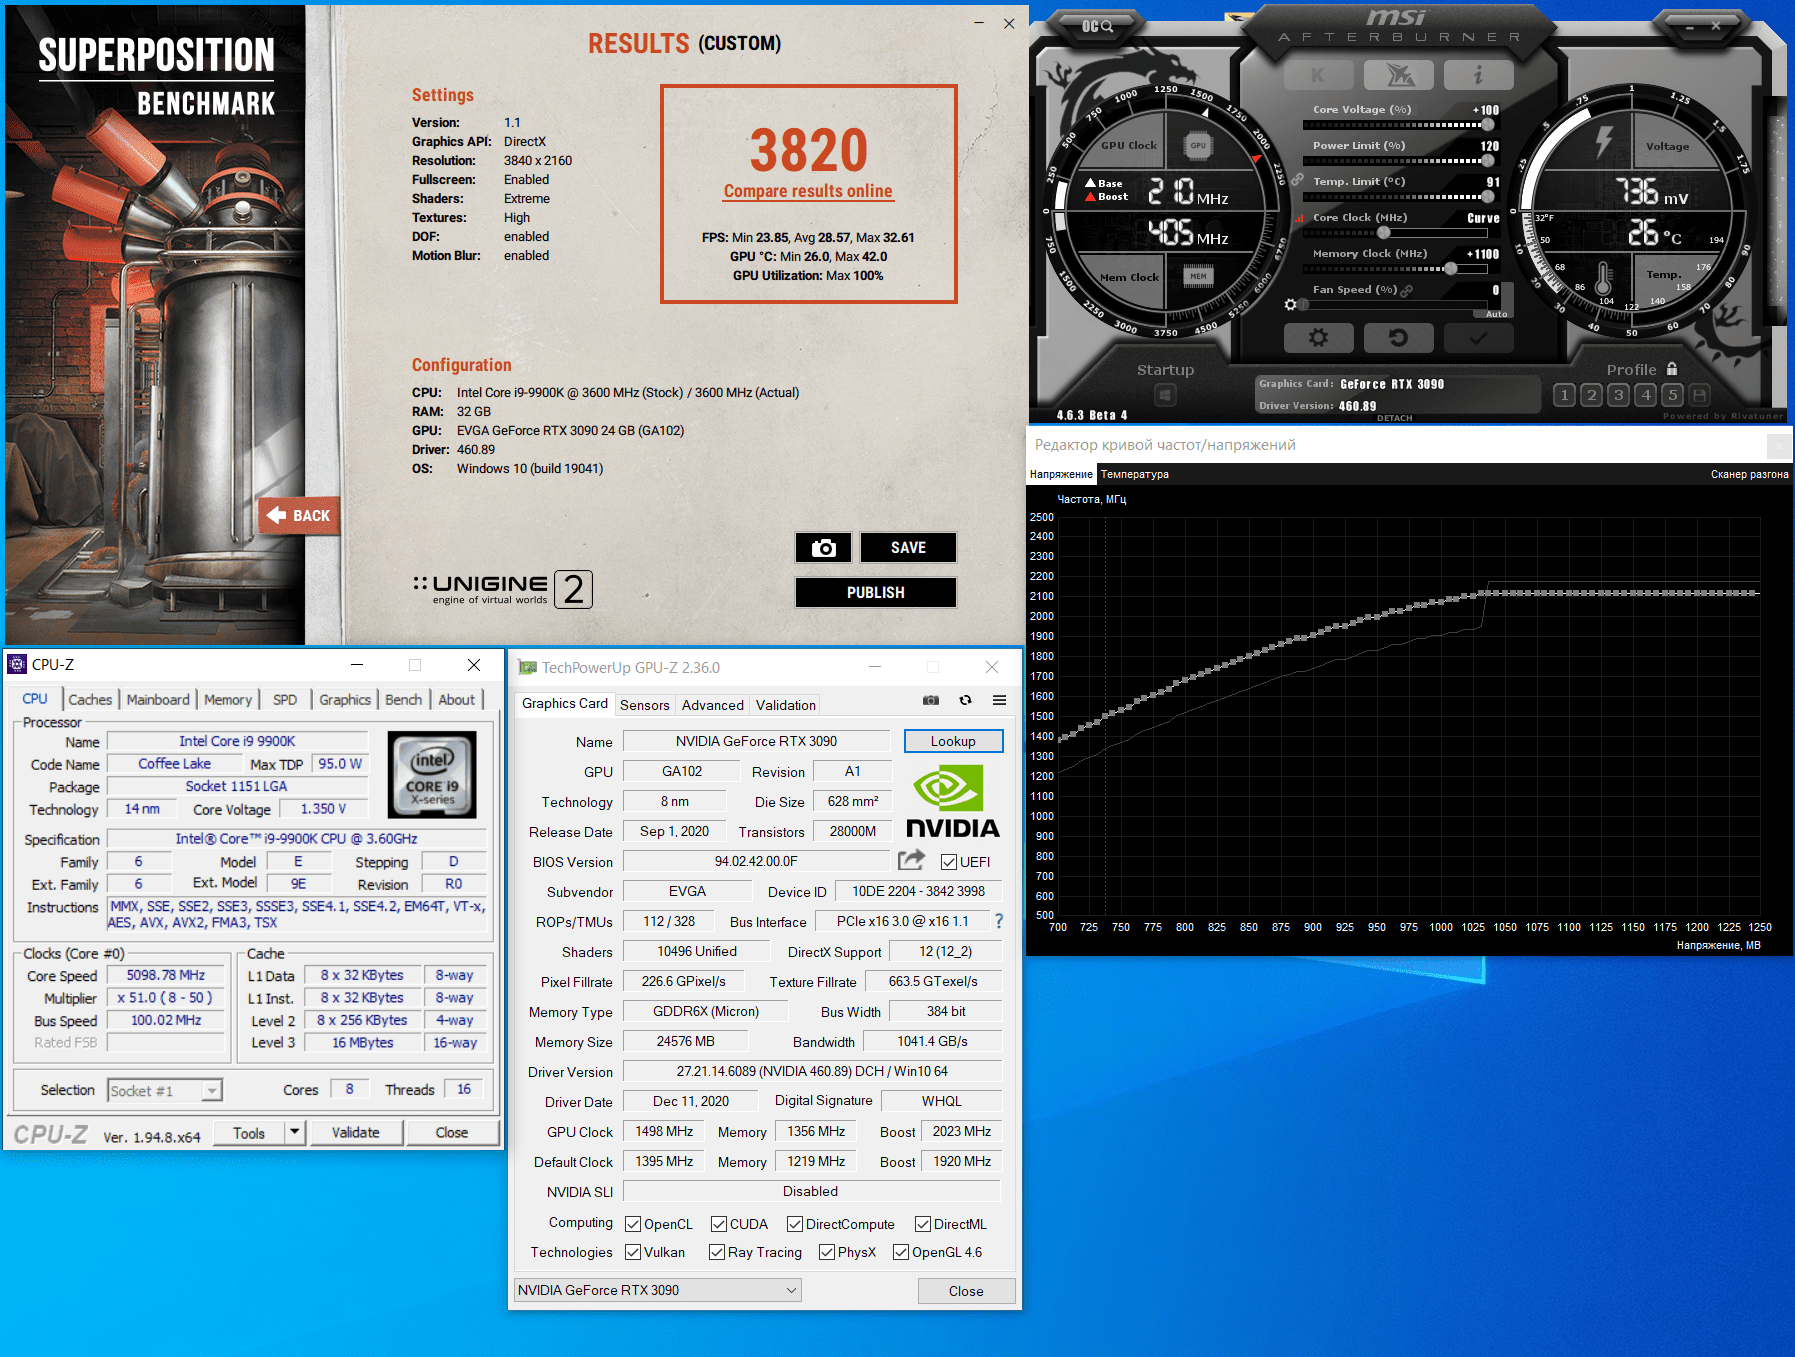Screen dimensions: 1795x1357
Task: Toggle the DirectML checkbox
Action: [x=923, y=1224]
